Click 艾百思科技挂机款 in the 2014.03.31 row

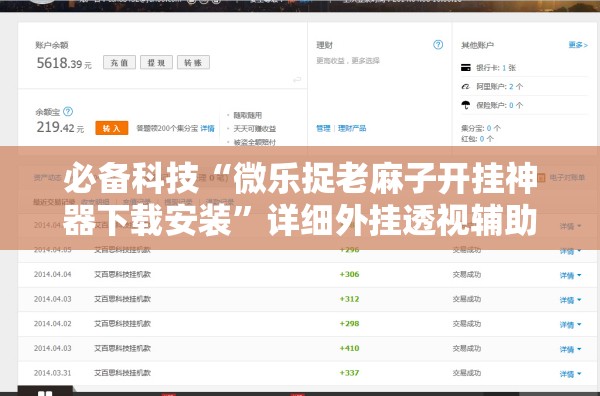click(x=122, y=373)
